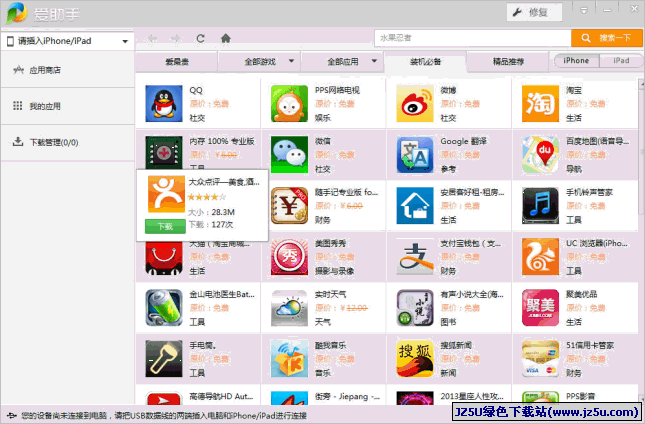This screenshot has height=424, width=645.
Task: Click the ¥6.00 price of 内存 100% 专业版
Action: 226,155
